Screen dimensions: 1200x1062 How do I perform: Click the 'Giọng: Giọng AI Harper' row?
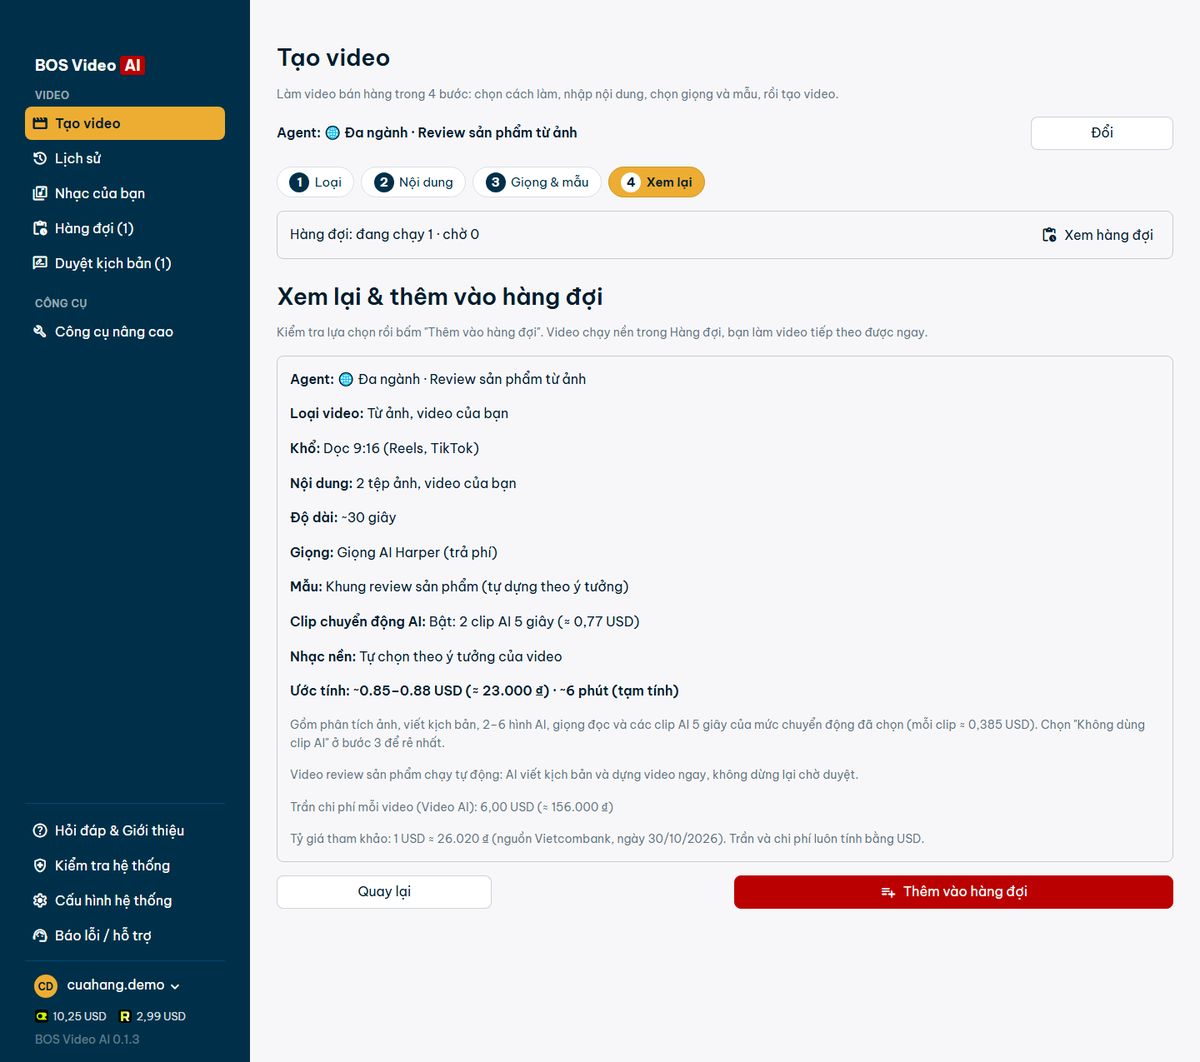(393, 552)
